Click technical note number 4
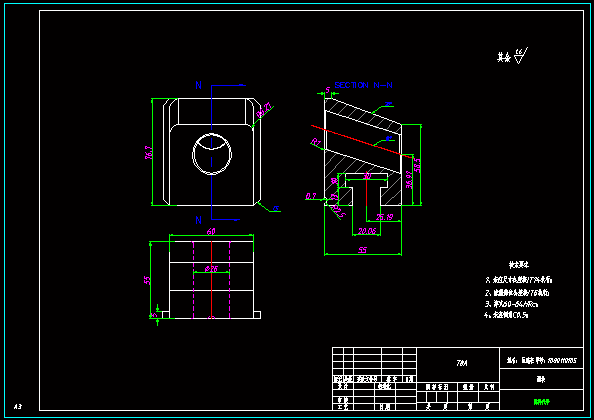The height and width of the screenshot is (420, 594). (507, 315)
